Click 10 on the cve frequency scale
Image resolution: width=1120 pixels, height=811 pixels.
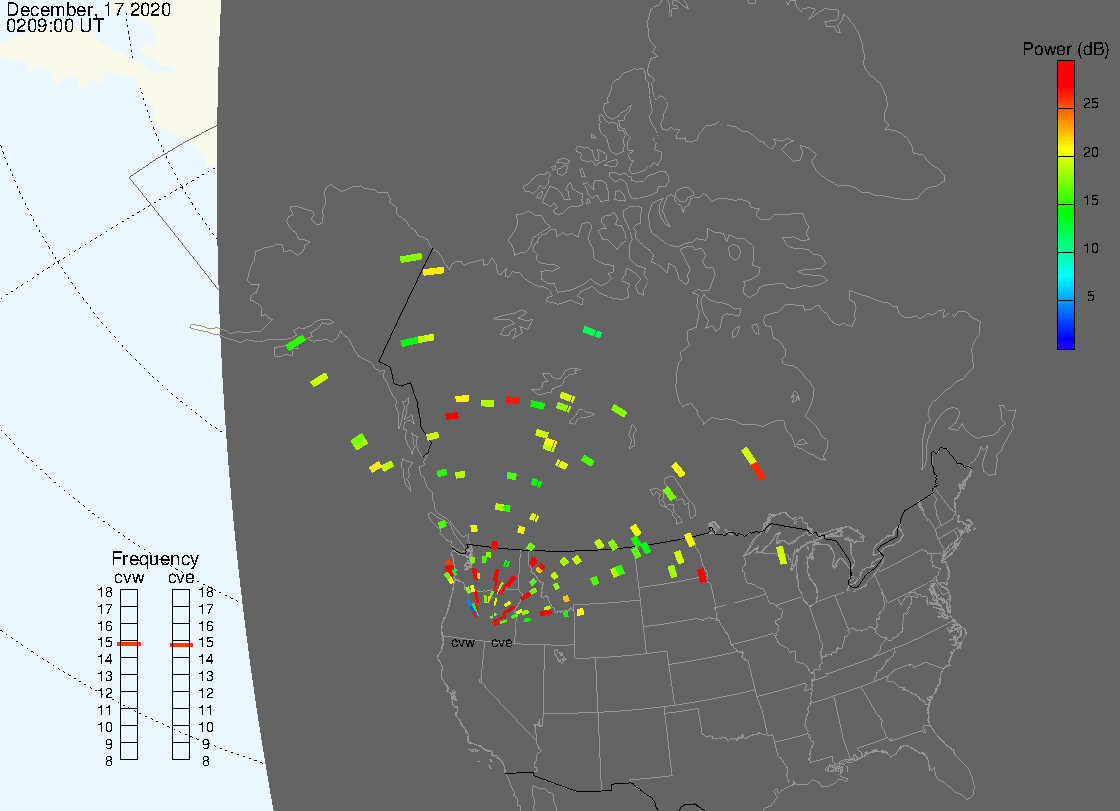point(206,727)
